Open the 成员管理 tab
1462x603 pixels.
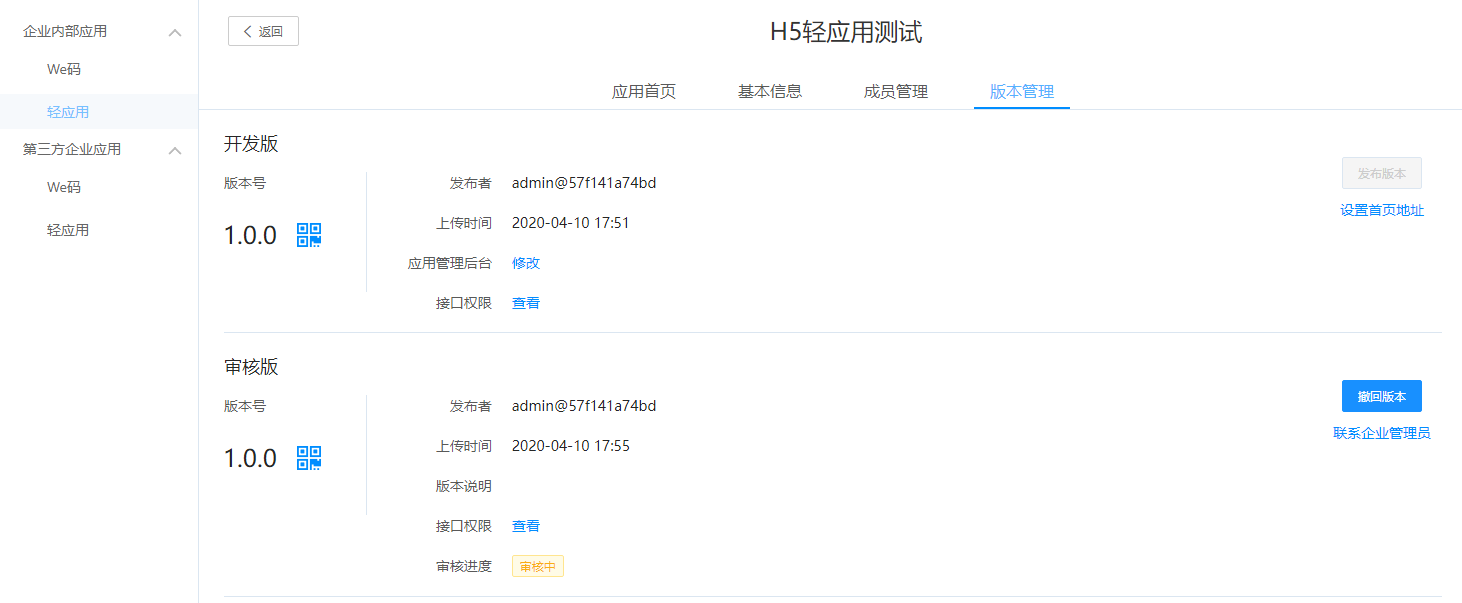(896, 92)
